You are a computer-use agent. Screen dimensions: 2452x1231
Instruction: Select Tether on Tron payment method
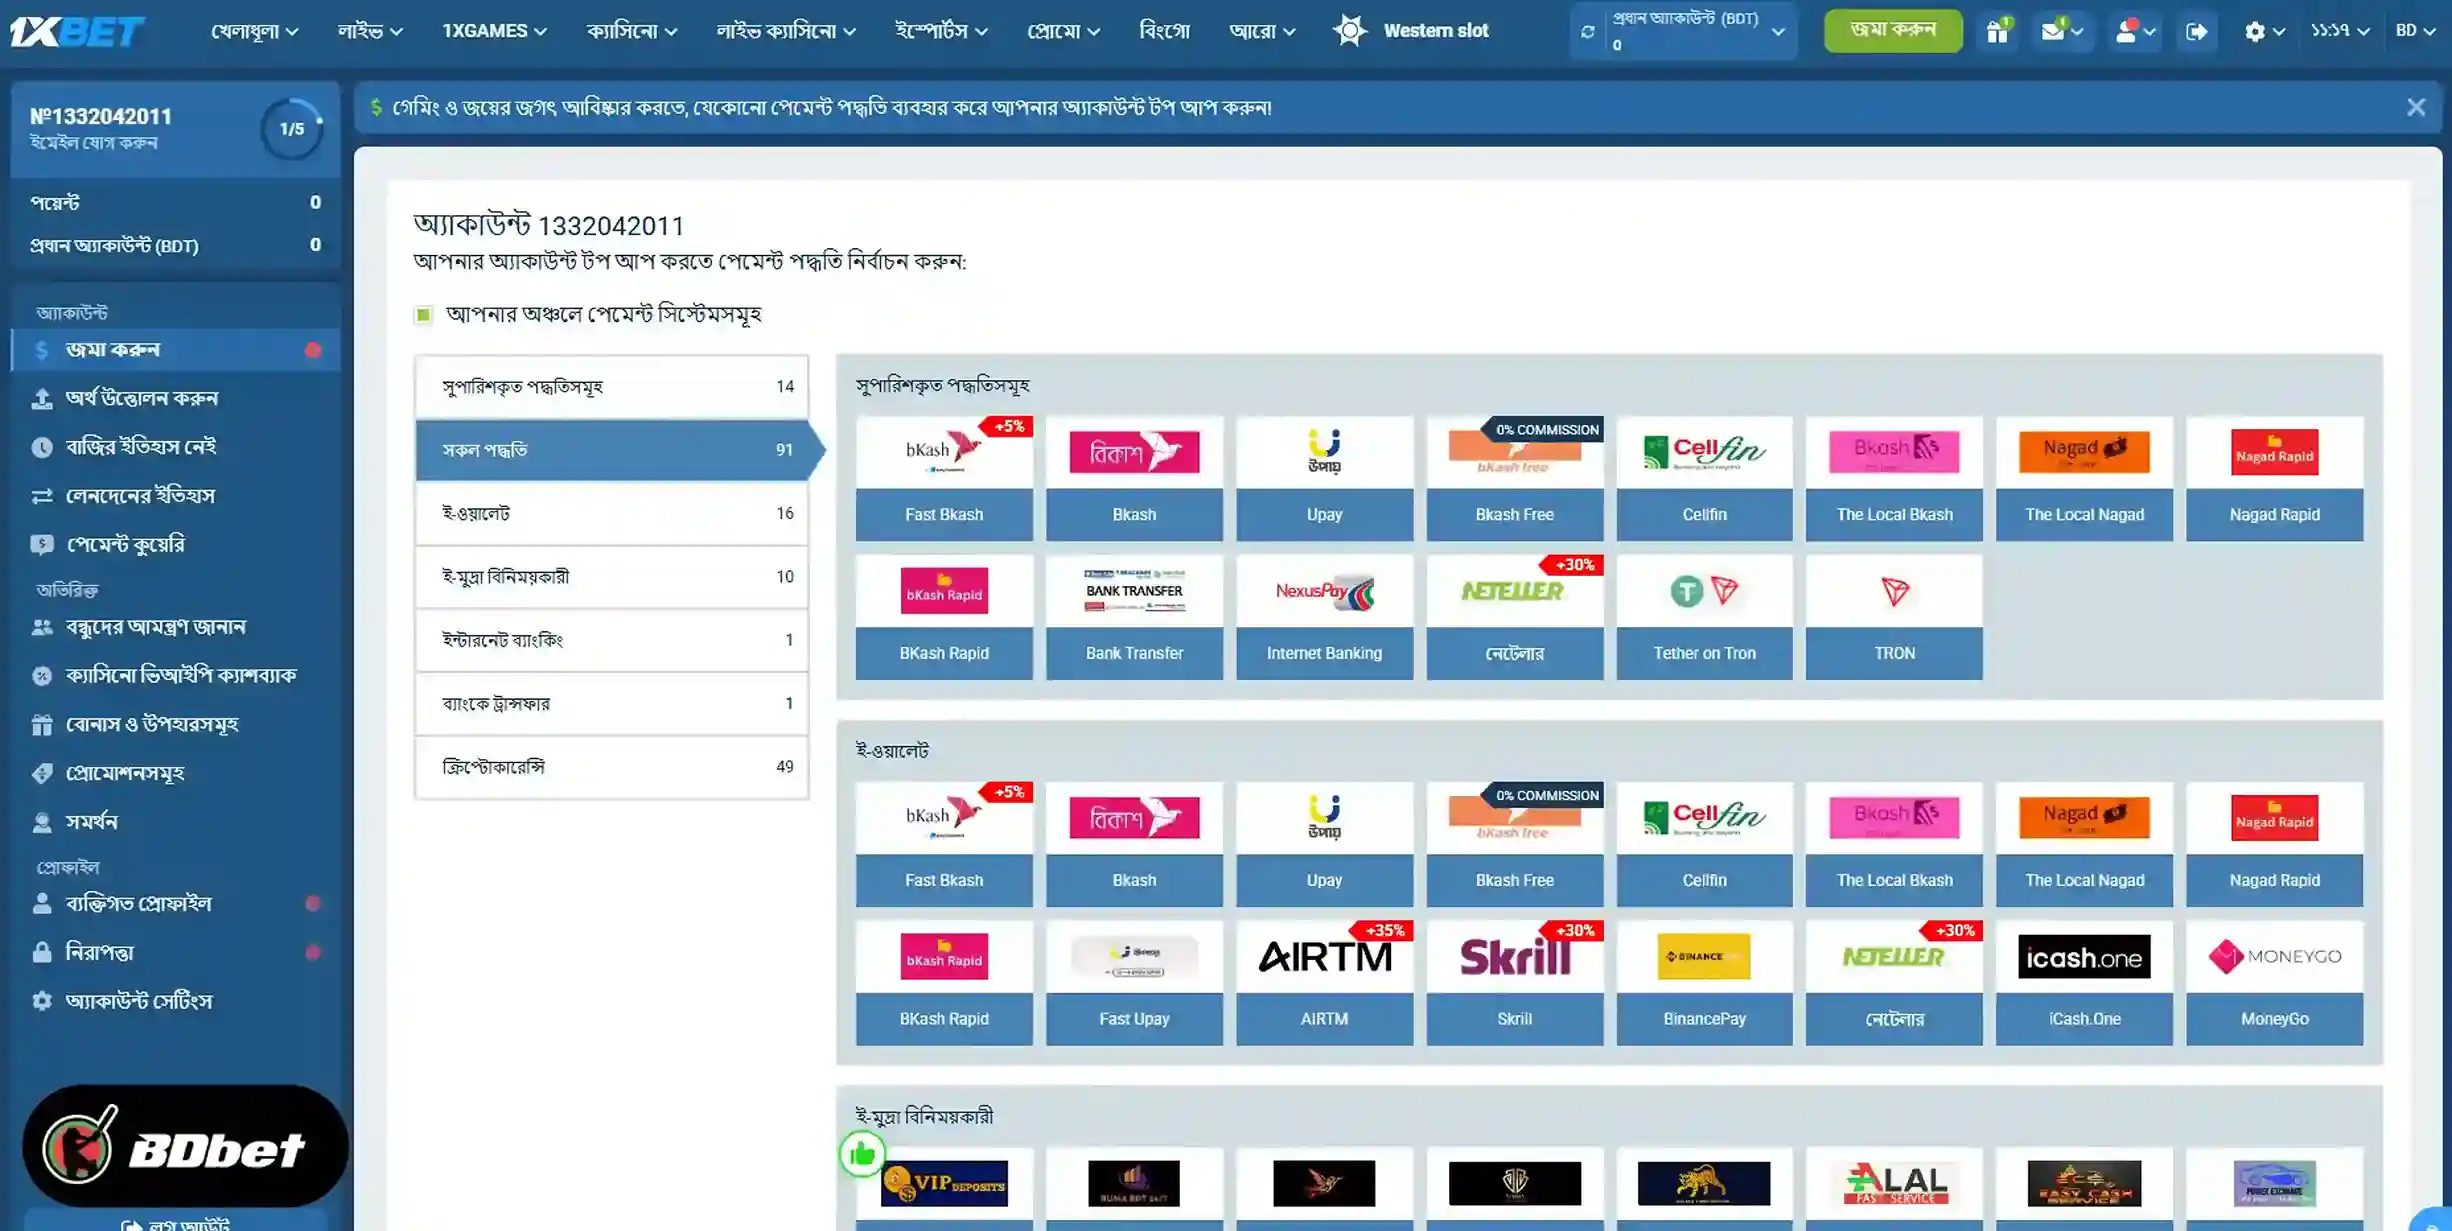[1704, 617]
